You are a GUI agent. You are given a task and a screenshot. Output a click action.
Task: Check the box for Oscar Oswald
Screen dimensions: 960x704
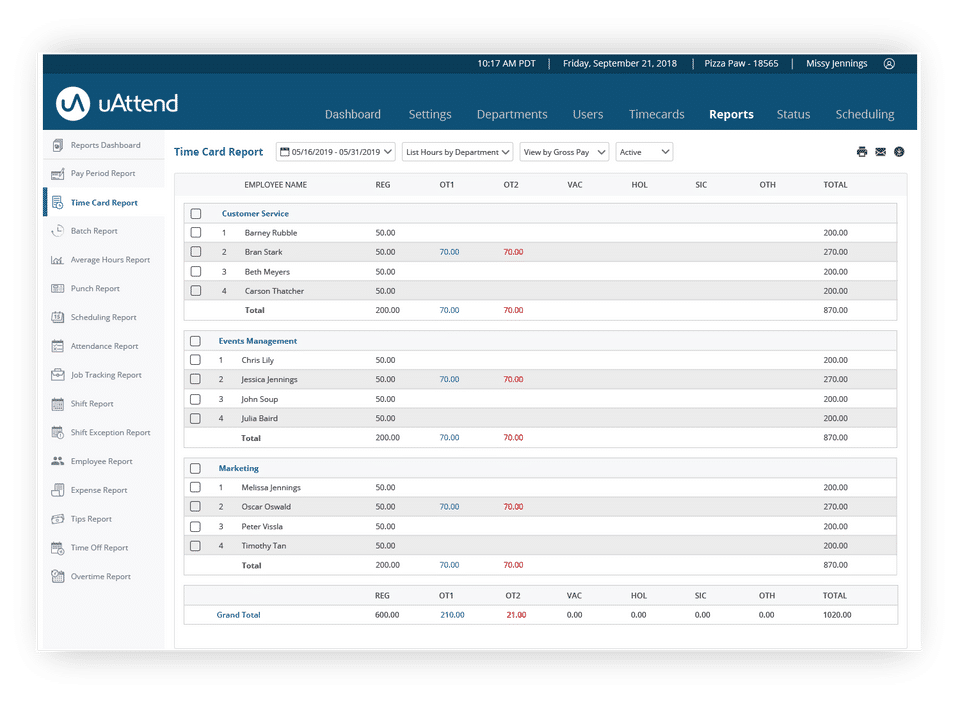click(195, 506)
